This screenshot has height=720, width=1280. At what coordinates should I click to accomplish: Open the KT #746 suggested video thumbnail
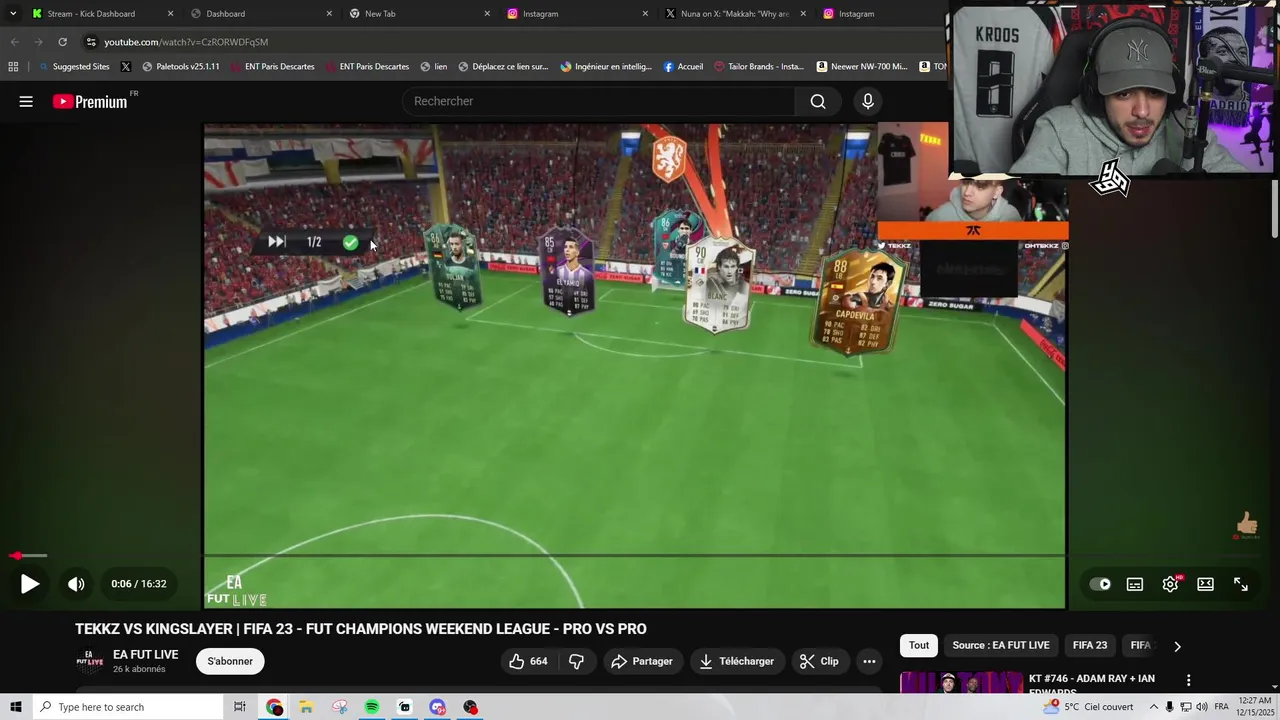pos(960,682)
